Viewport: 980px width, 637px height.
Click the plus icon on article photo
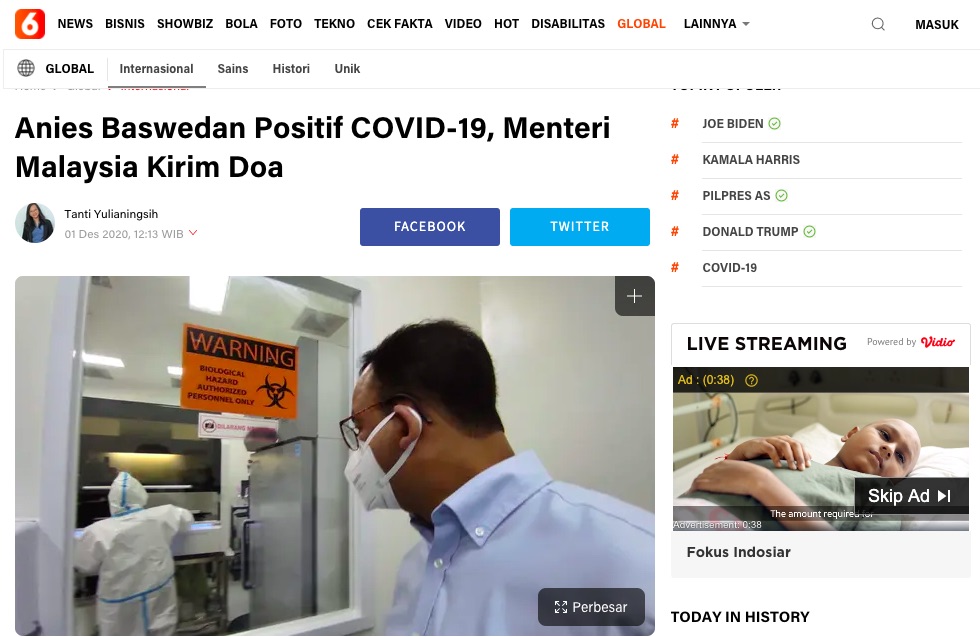[x=634, y=296]
